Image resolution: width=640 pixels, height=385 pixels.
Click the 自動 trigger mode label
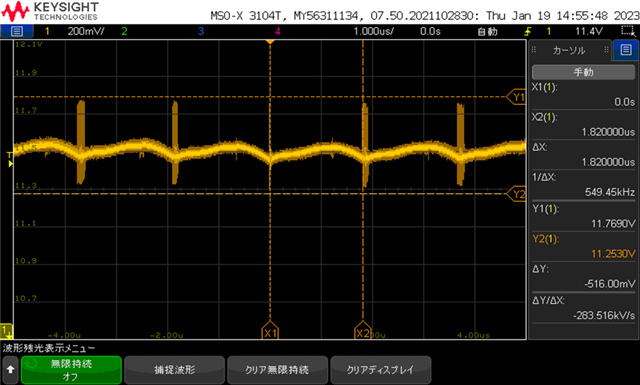tap(487, 31)
